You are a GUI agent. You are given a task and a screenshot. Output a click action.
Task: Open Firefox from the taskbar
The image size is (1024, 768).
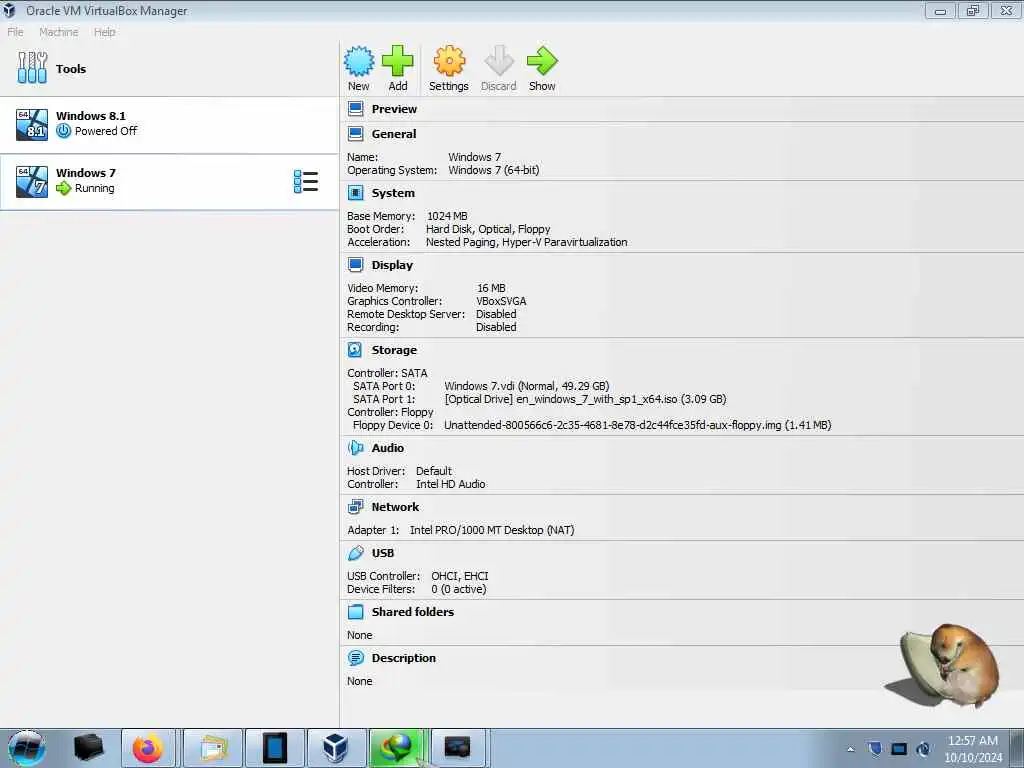[x=148, y=748]
